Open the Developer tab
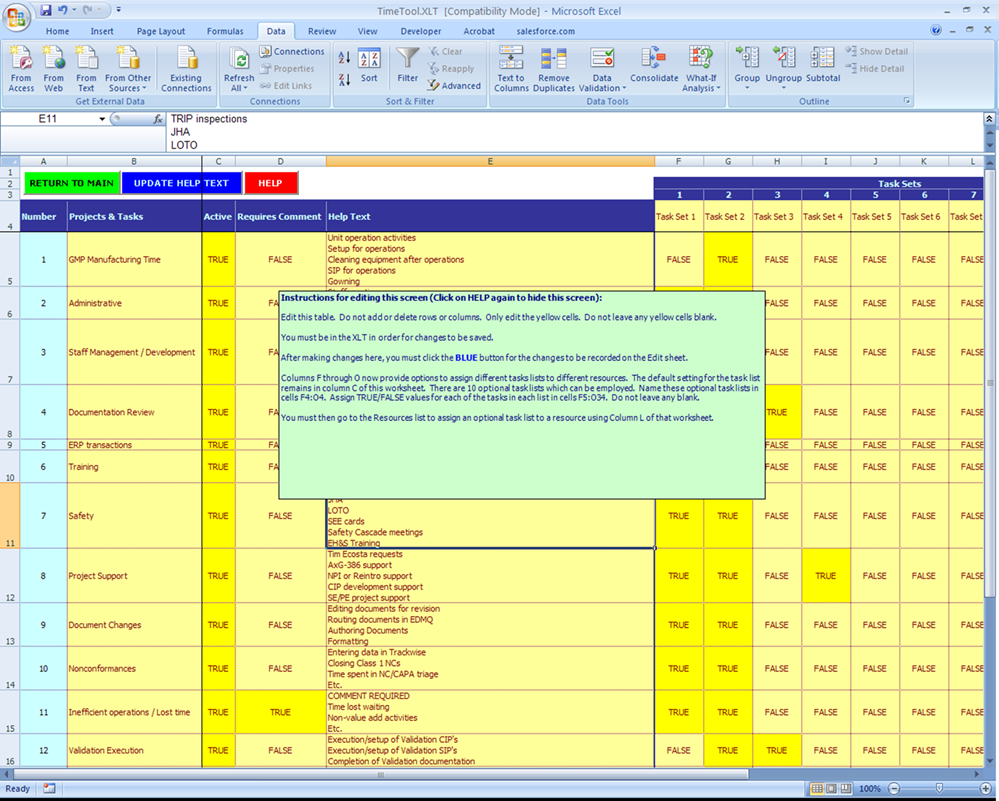 click(420, 31)
